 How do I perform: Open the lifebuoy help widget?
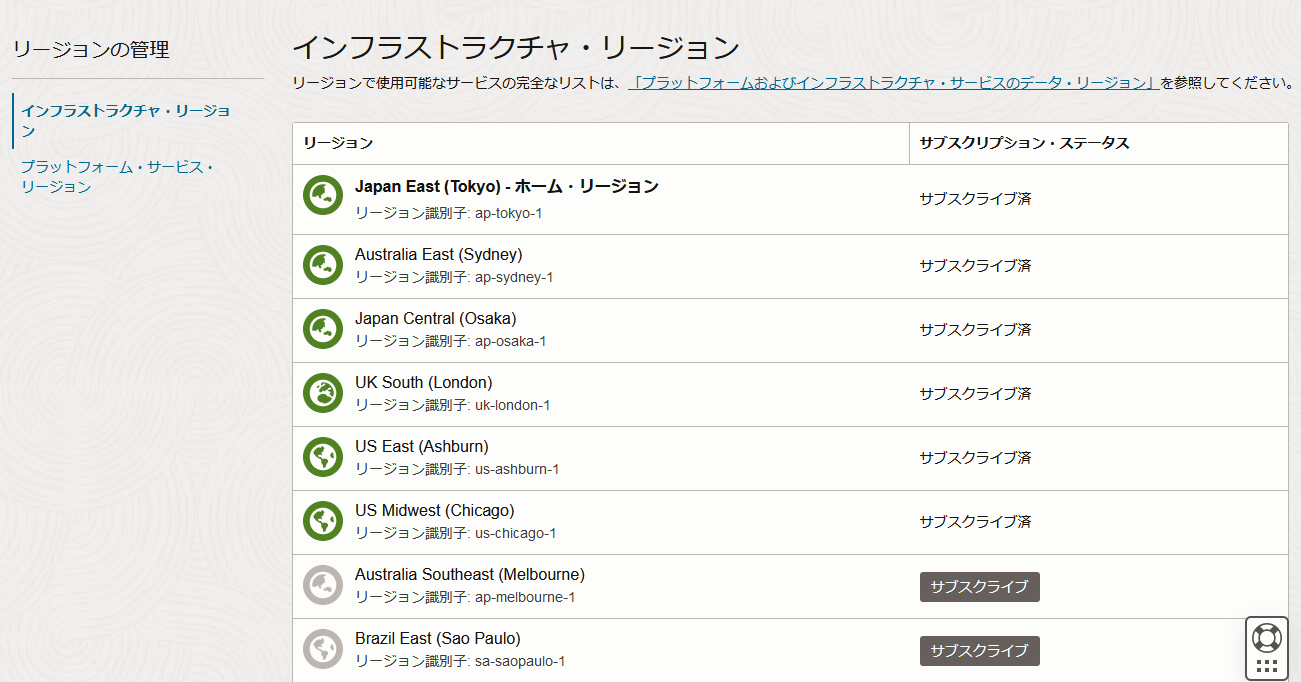coord(1266,637)
